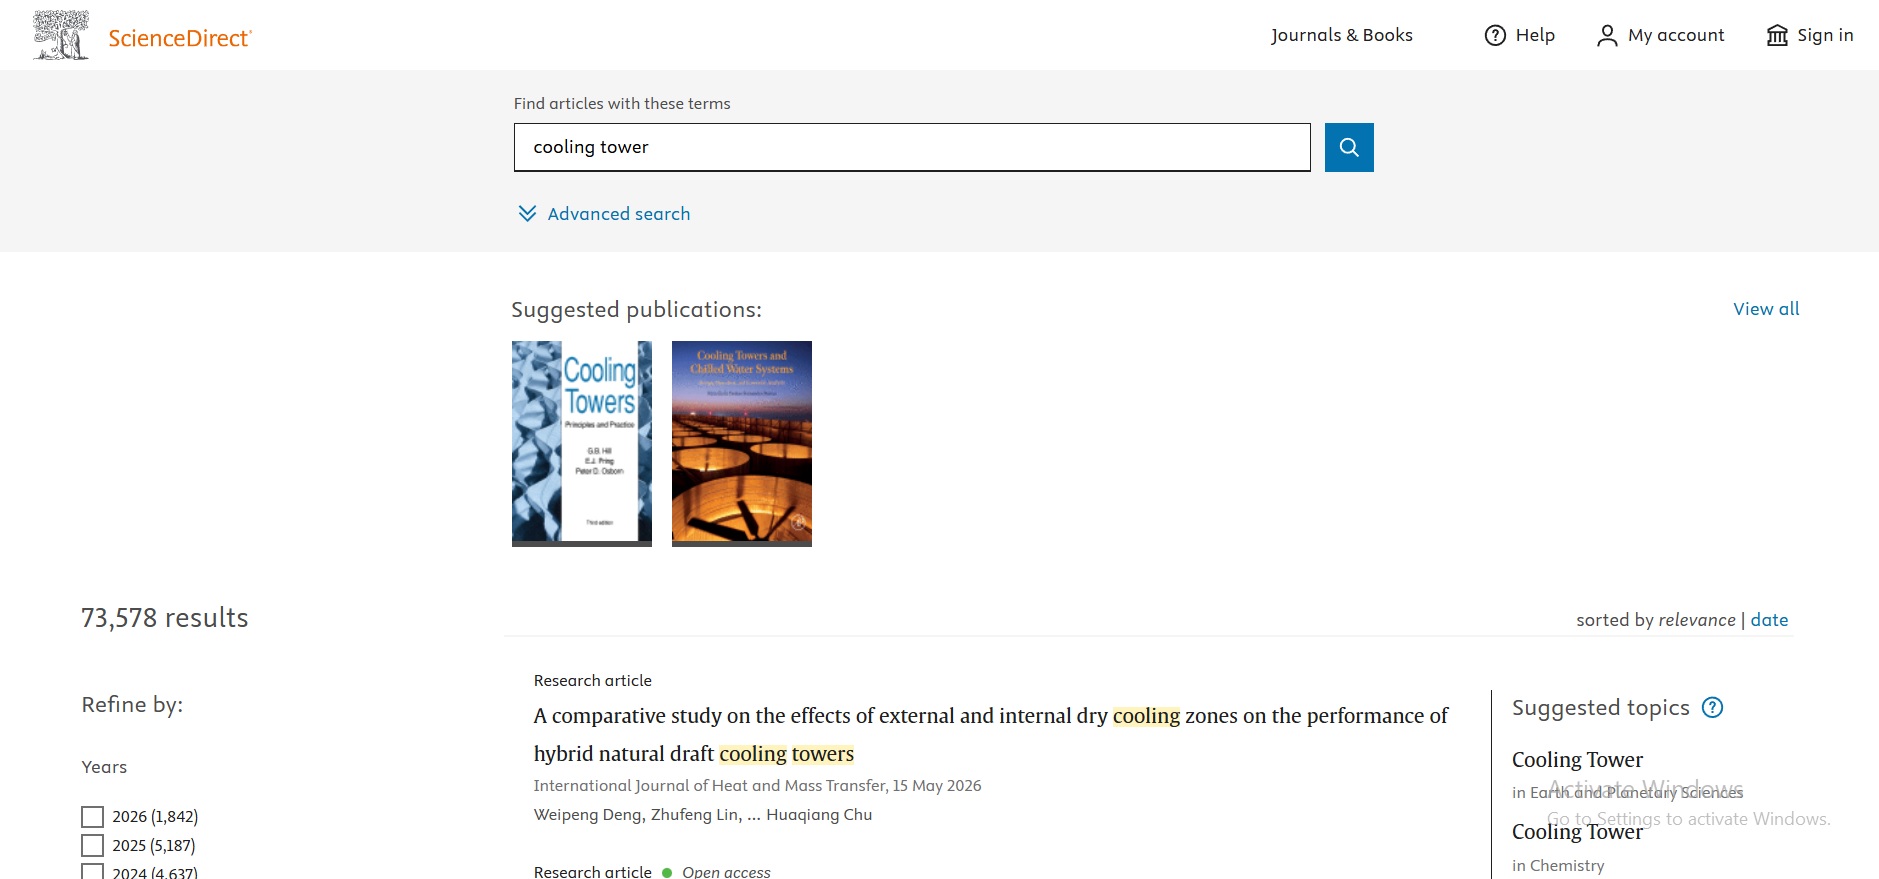Image resolution: width=1879 pixels, height=879 pixels.
Task: Click Suggested topics help question icon
Action: tap(1712, 708)
